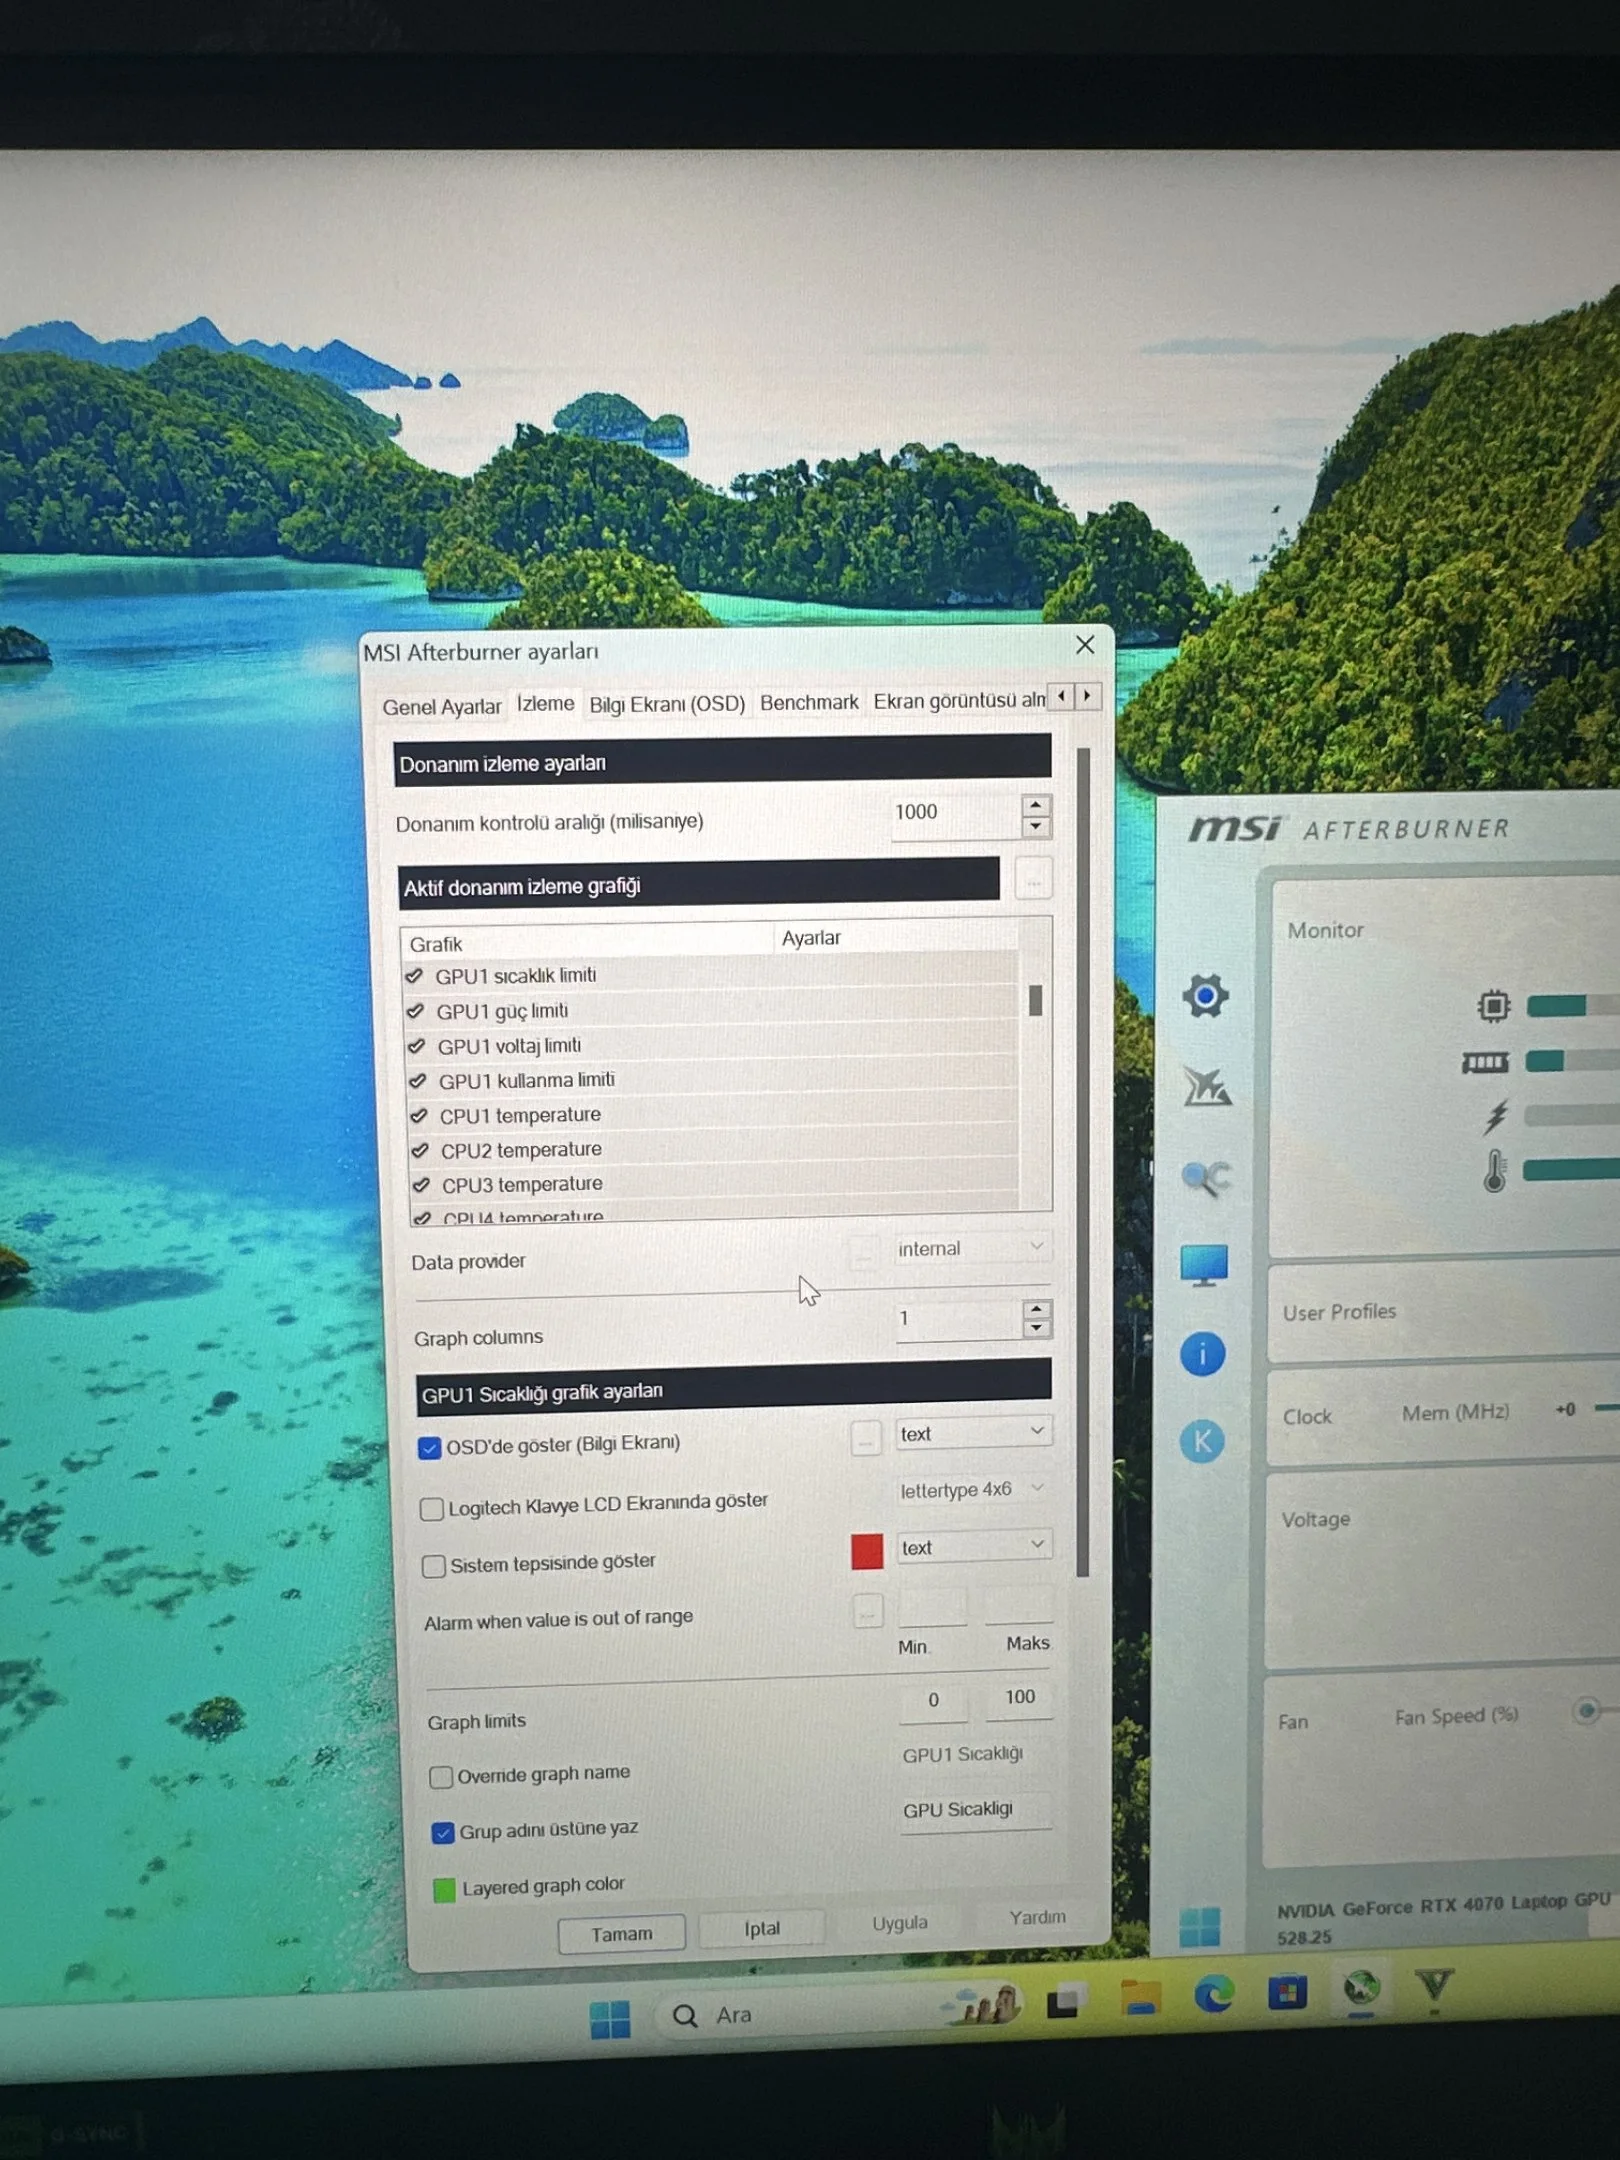The image size is (1620, 2160).
Task: Switch to the Genel Ayarlar tab
Action: tap(441, 707)
